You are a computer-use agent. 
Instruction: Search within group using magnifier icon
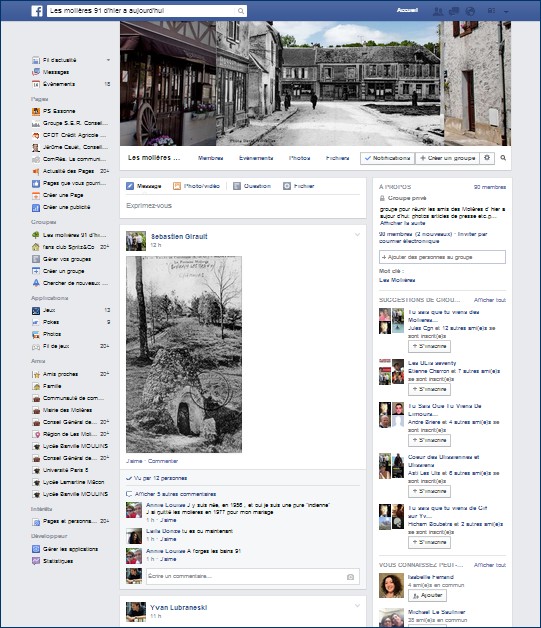point(503,158)
